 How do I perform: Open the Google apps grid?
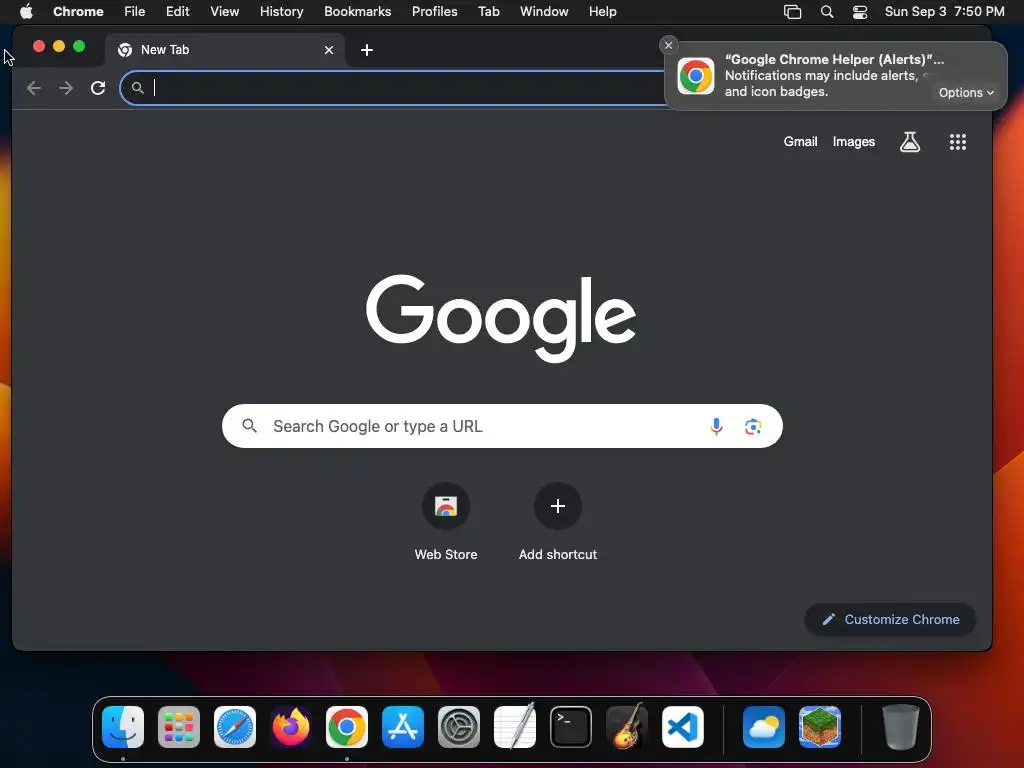957,142
